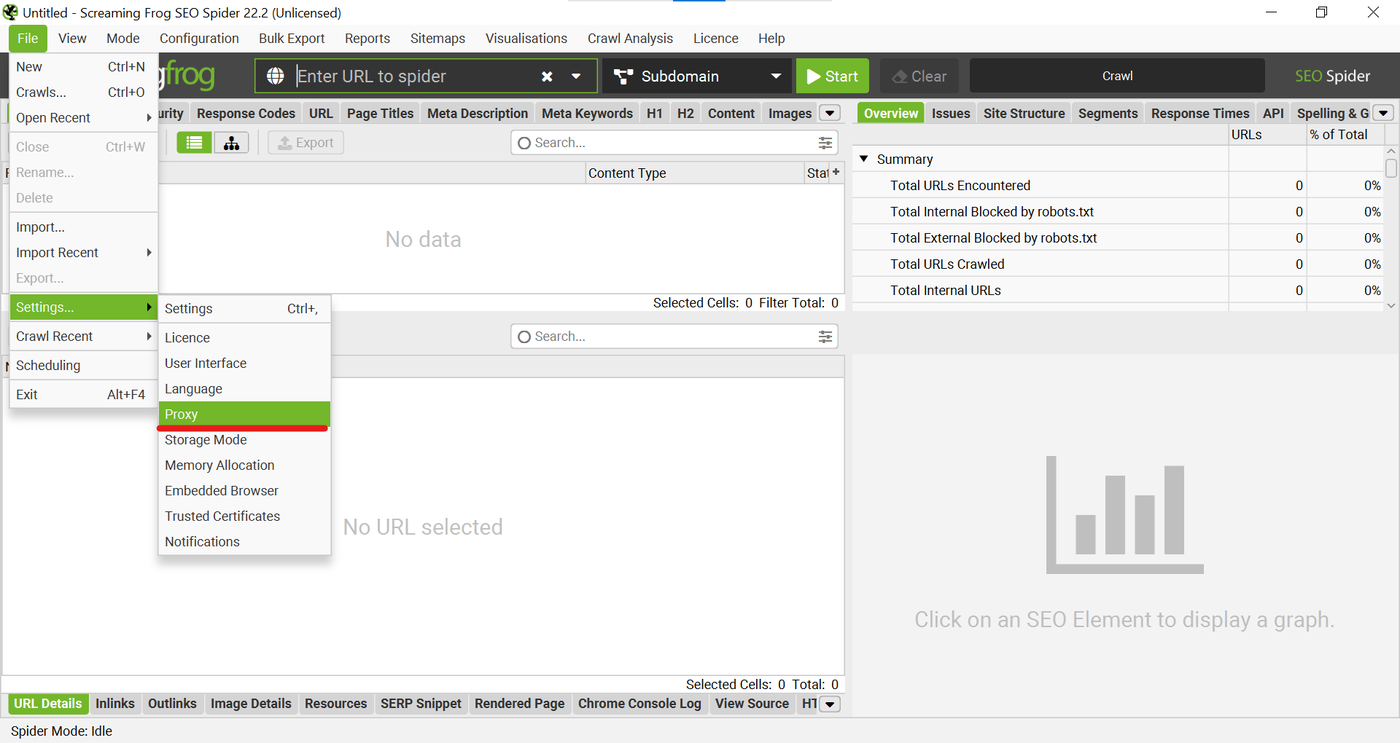Open the Crawl Analysis menu

click(630, 38)
